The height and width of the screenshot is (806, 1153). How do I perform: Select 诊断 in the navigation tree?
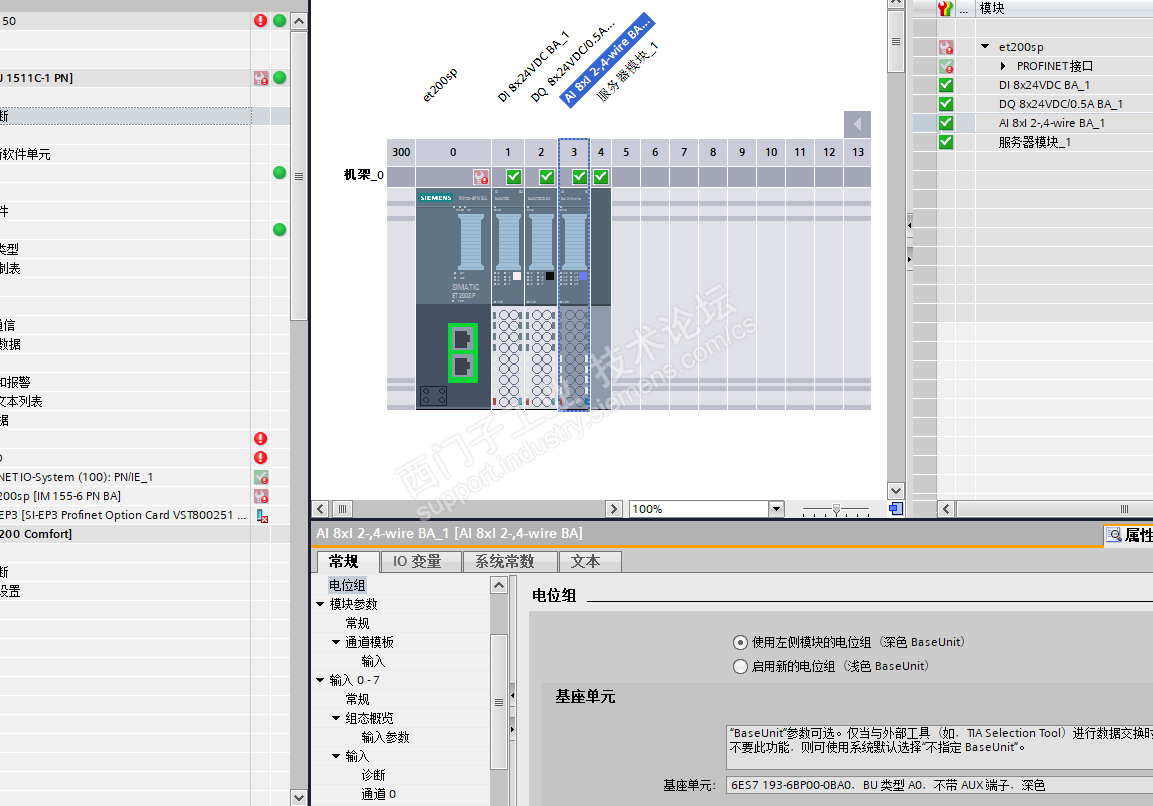click(x=374, y=775)
